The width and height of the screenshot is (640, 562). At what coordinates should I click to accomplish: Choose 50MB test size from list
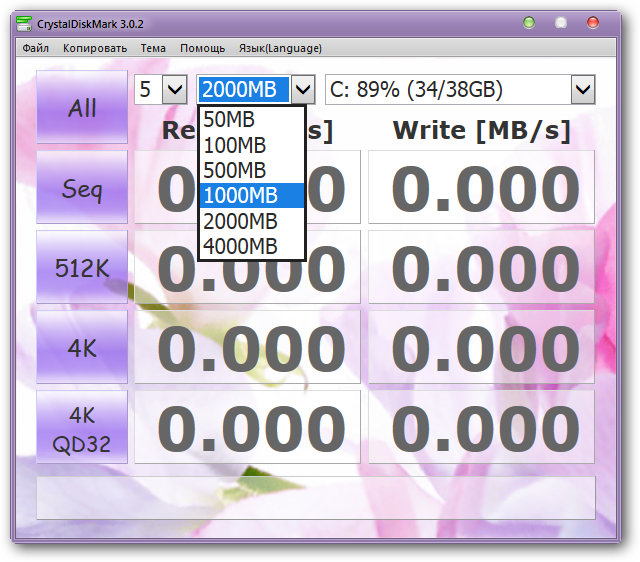pos(252,120)
